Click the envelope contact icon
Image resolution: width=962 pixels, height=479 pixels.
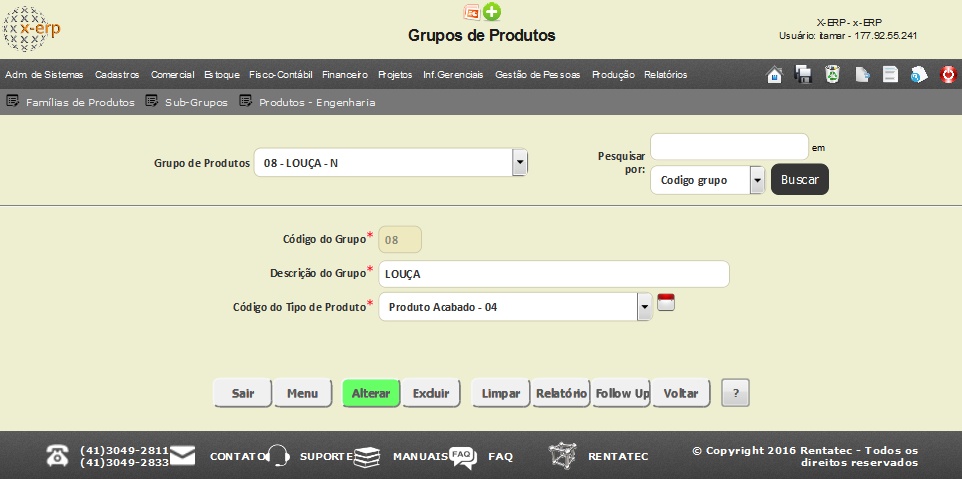182,456
